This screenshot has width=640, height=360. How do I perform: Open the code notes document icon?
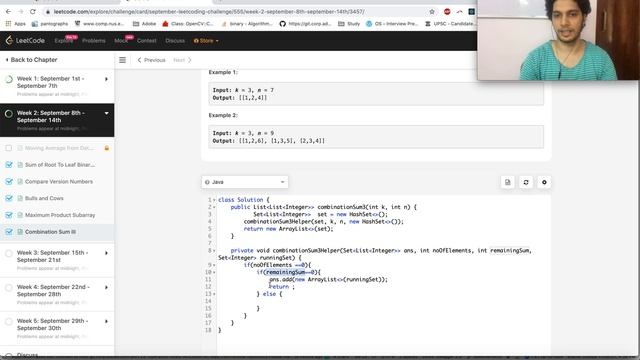(x=507, y=182)
